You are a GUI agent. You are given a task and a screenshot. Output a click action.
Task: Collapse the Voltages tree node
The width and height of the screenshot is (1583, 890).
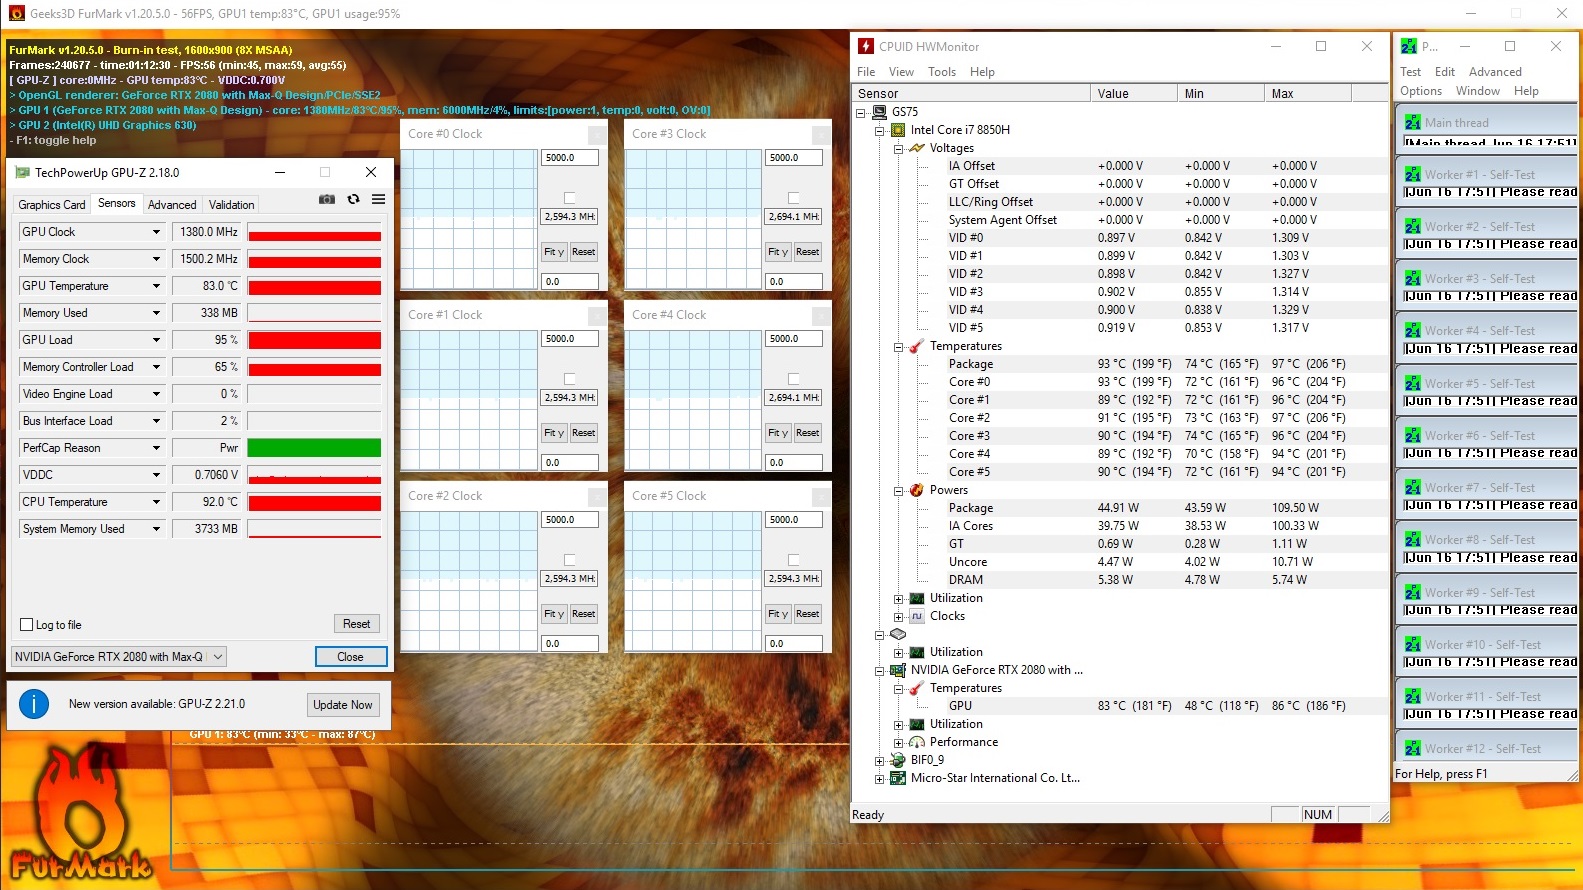[898, 148]
